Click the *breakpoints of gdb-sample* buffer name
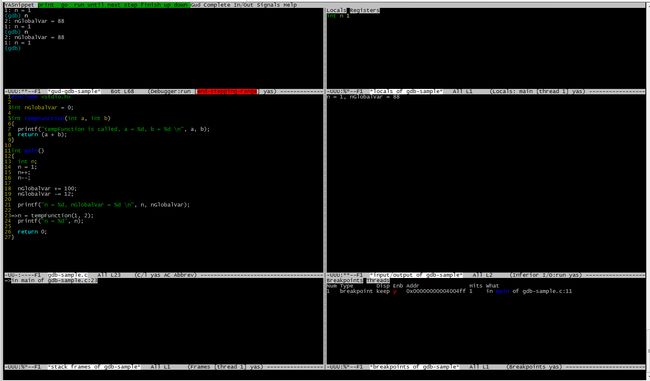 pyautogui.click(x=415, y=367)
